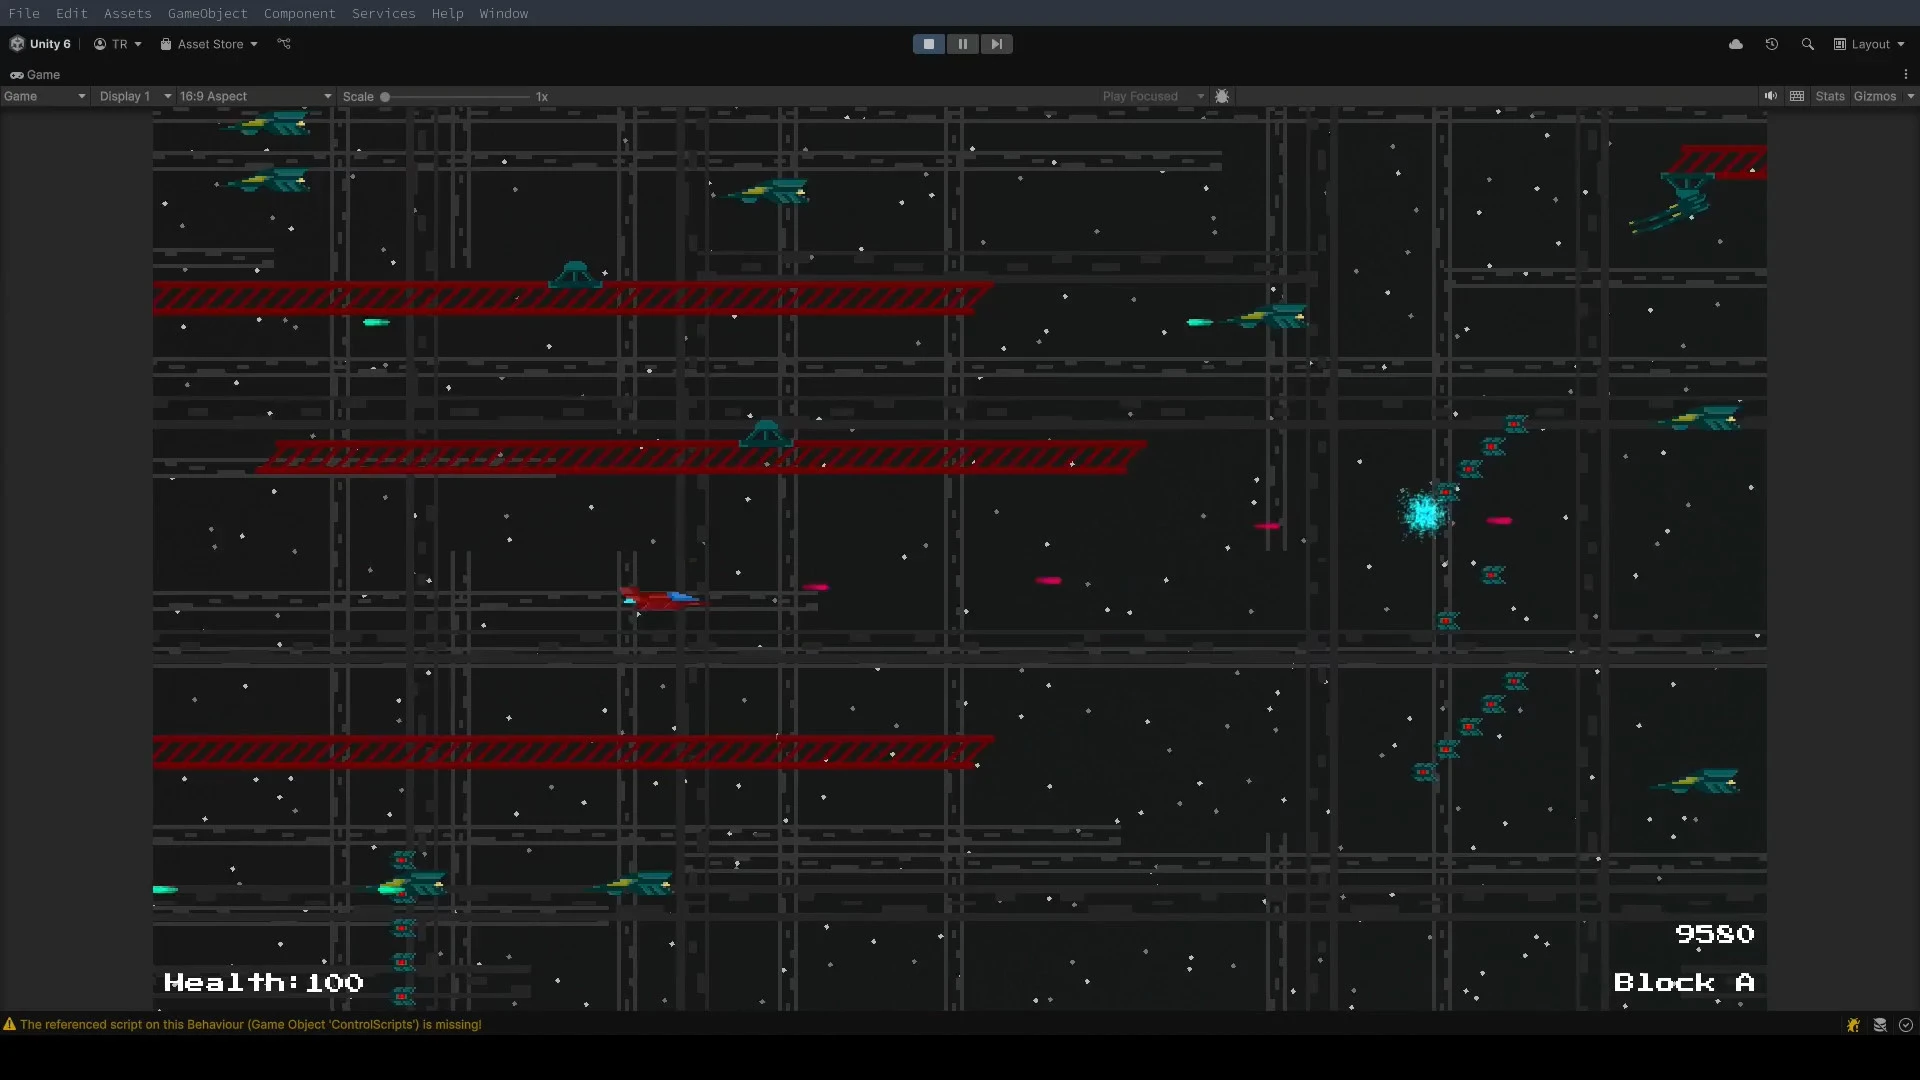Adjust the Scale slider in Game view
1920x1080 pixels.
coord(385,96)
